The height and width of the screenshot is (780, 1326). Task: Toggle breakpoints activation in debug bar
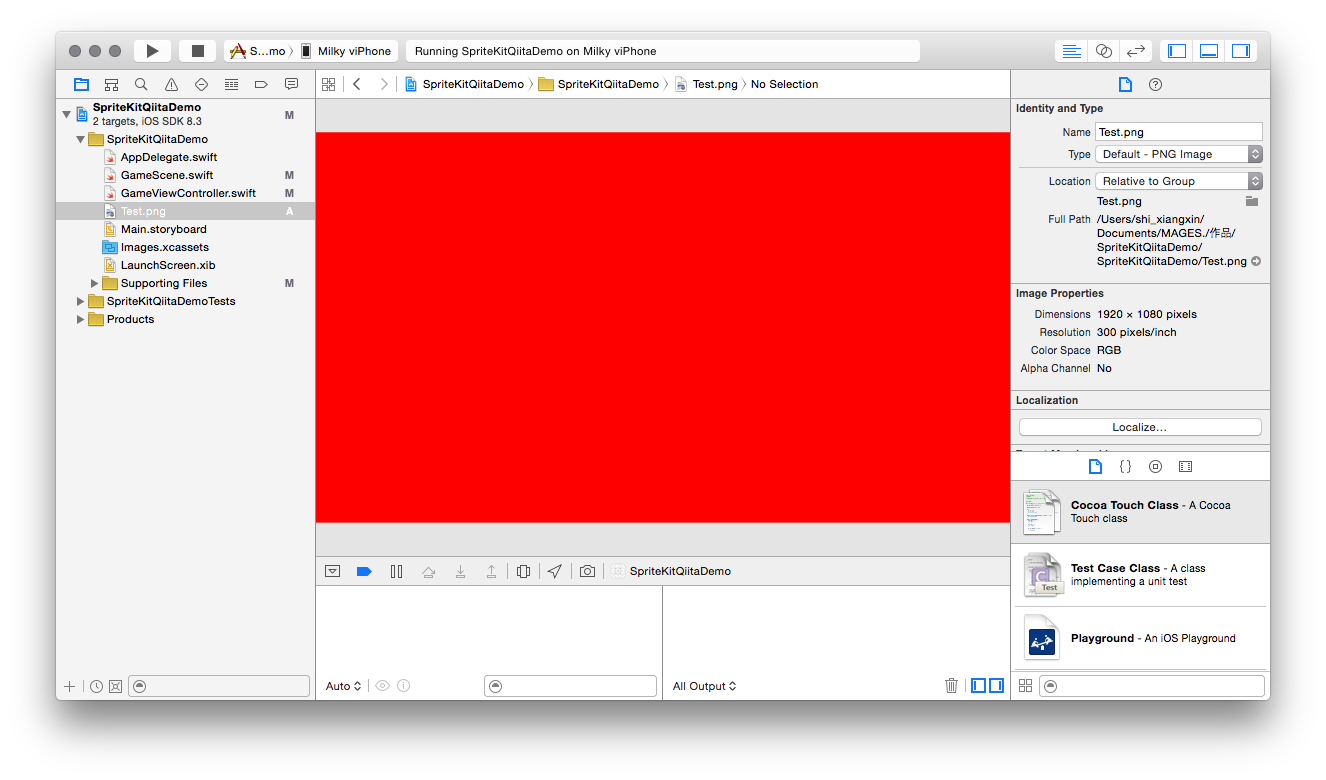[x=364, y=571]
